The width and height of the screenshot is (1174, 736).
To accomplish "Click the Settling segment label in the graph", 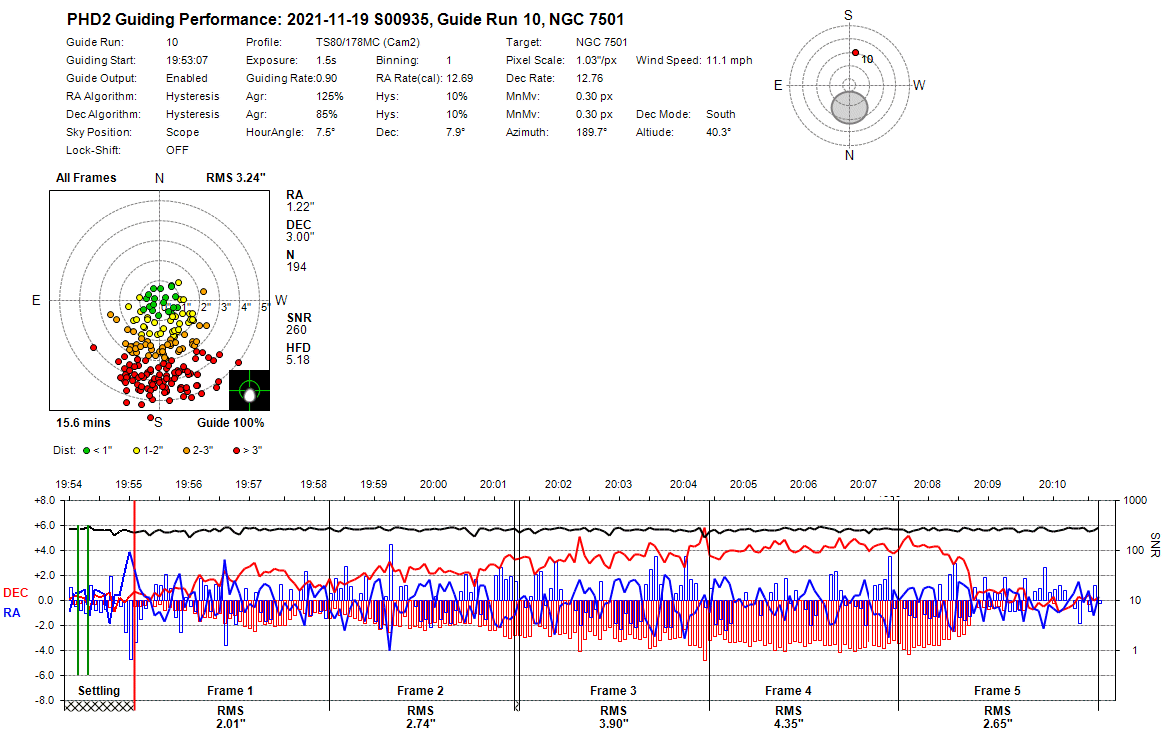I will [x=99, y=690].
